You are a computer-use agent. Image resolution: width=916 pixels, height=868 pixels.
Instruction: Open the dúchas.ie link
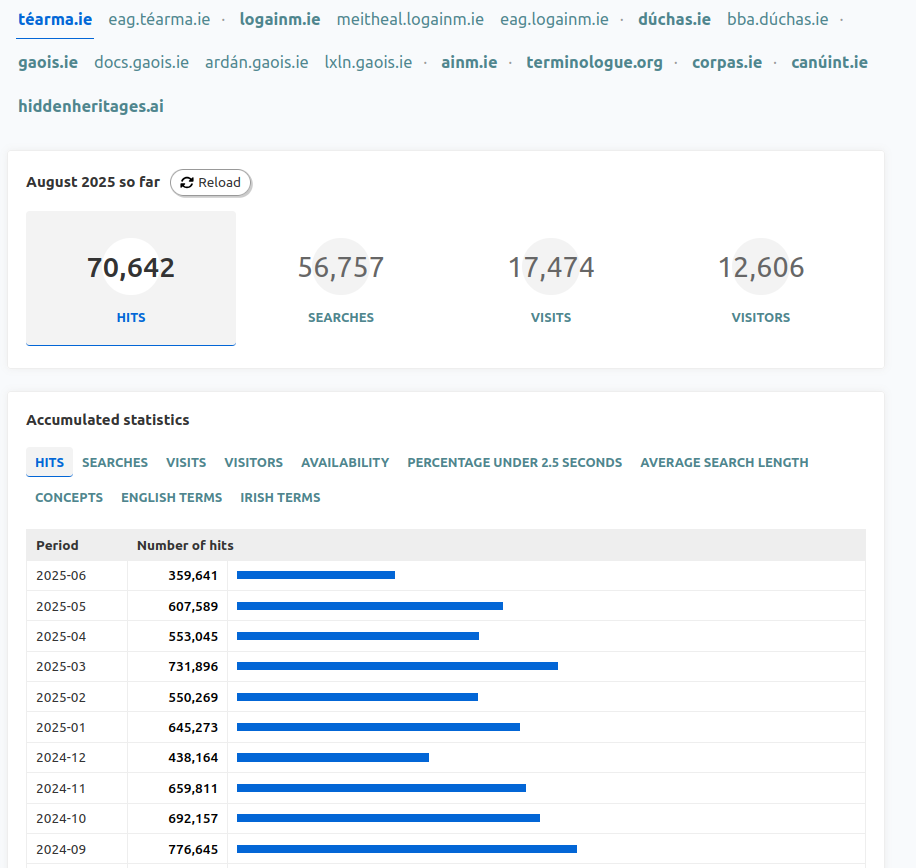coord(674,18)
